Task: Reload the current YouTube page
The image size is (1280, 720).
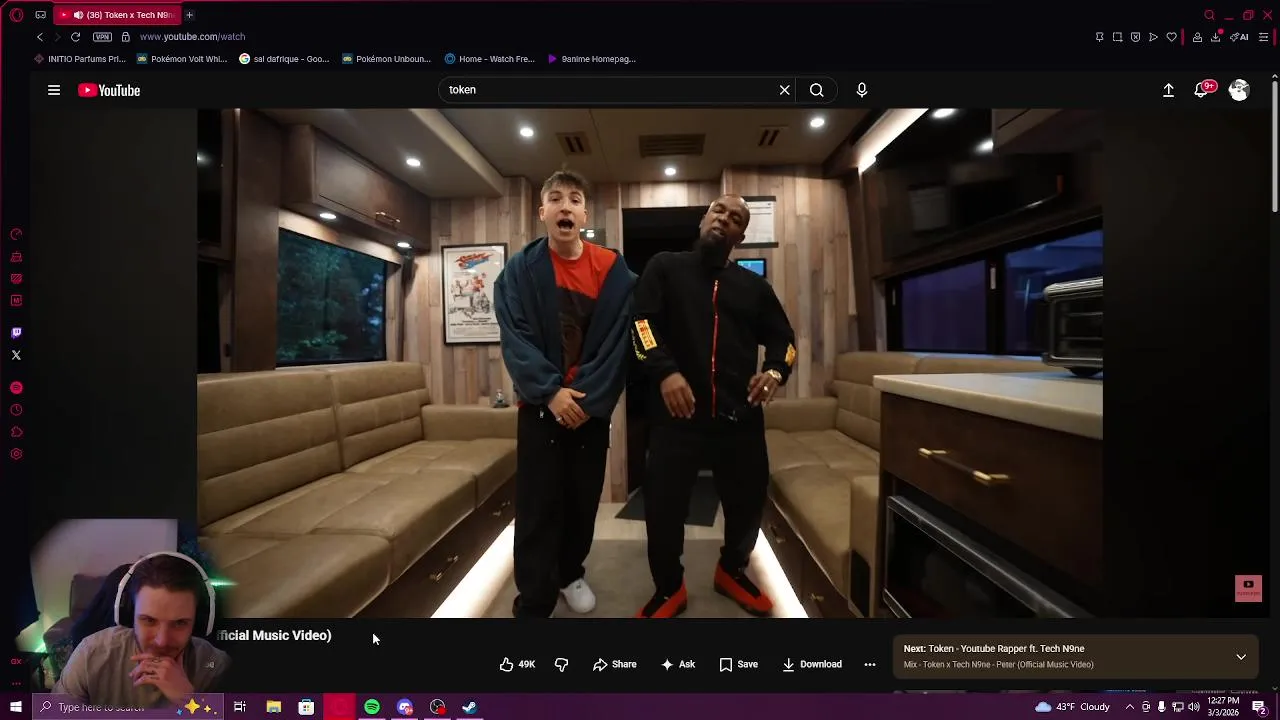Action: [75, 37]
